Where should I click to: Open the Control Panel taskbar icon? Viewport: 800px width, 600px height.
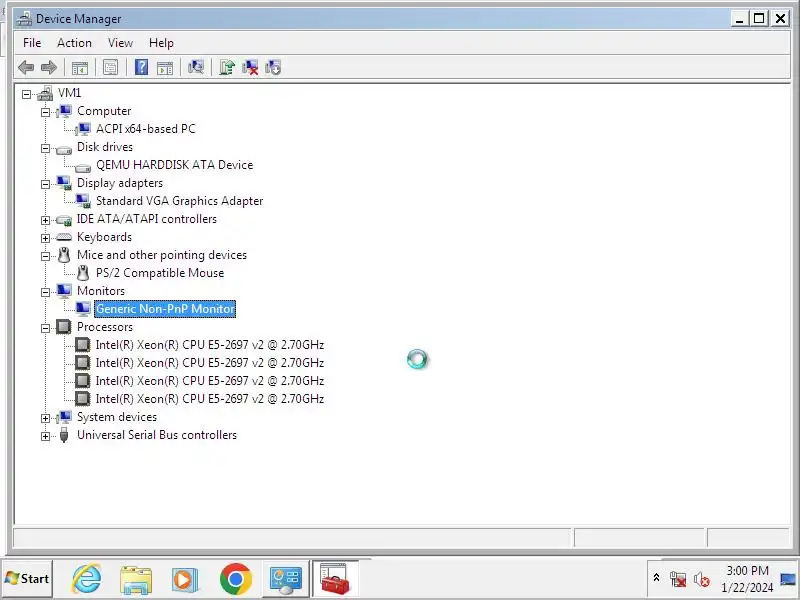(x=286, y=579)
